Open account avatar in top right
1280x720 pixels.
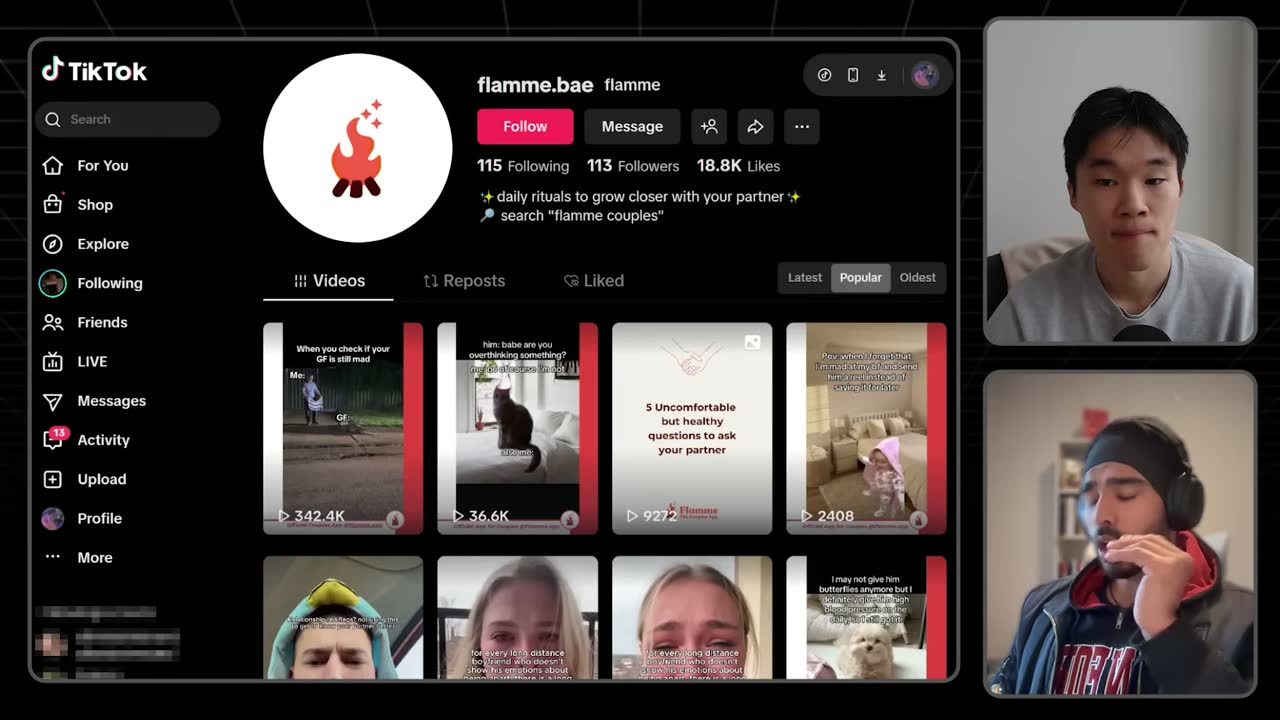point(925,75)
